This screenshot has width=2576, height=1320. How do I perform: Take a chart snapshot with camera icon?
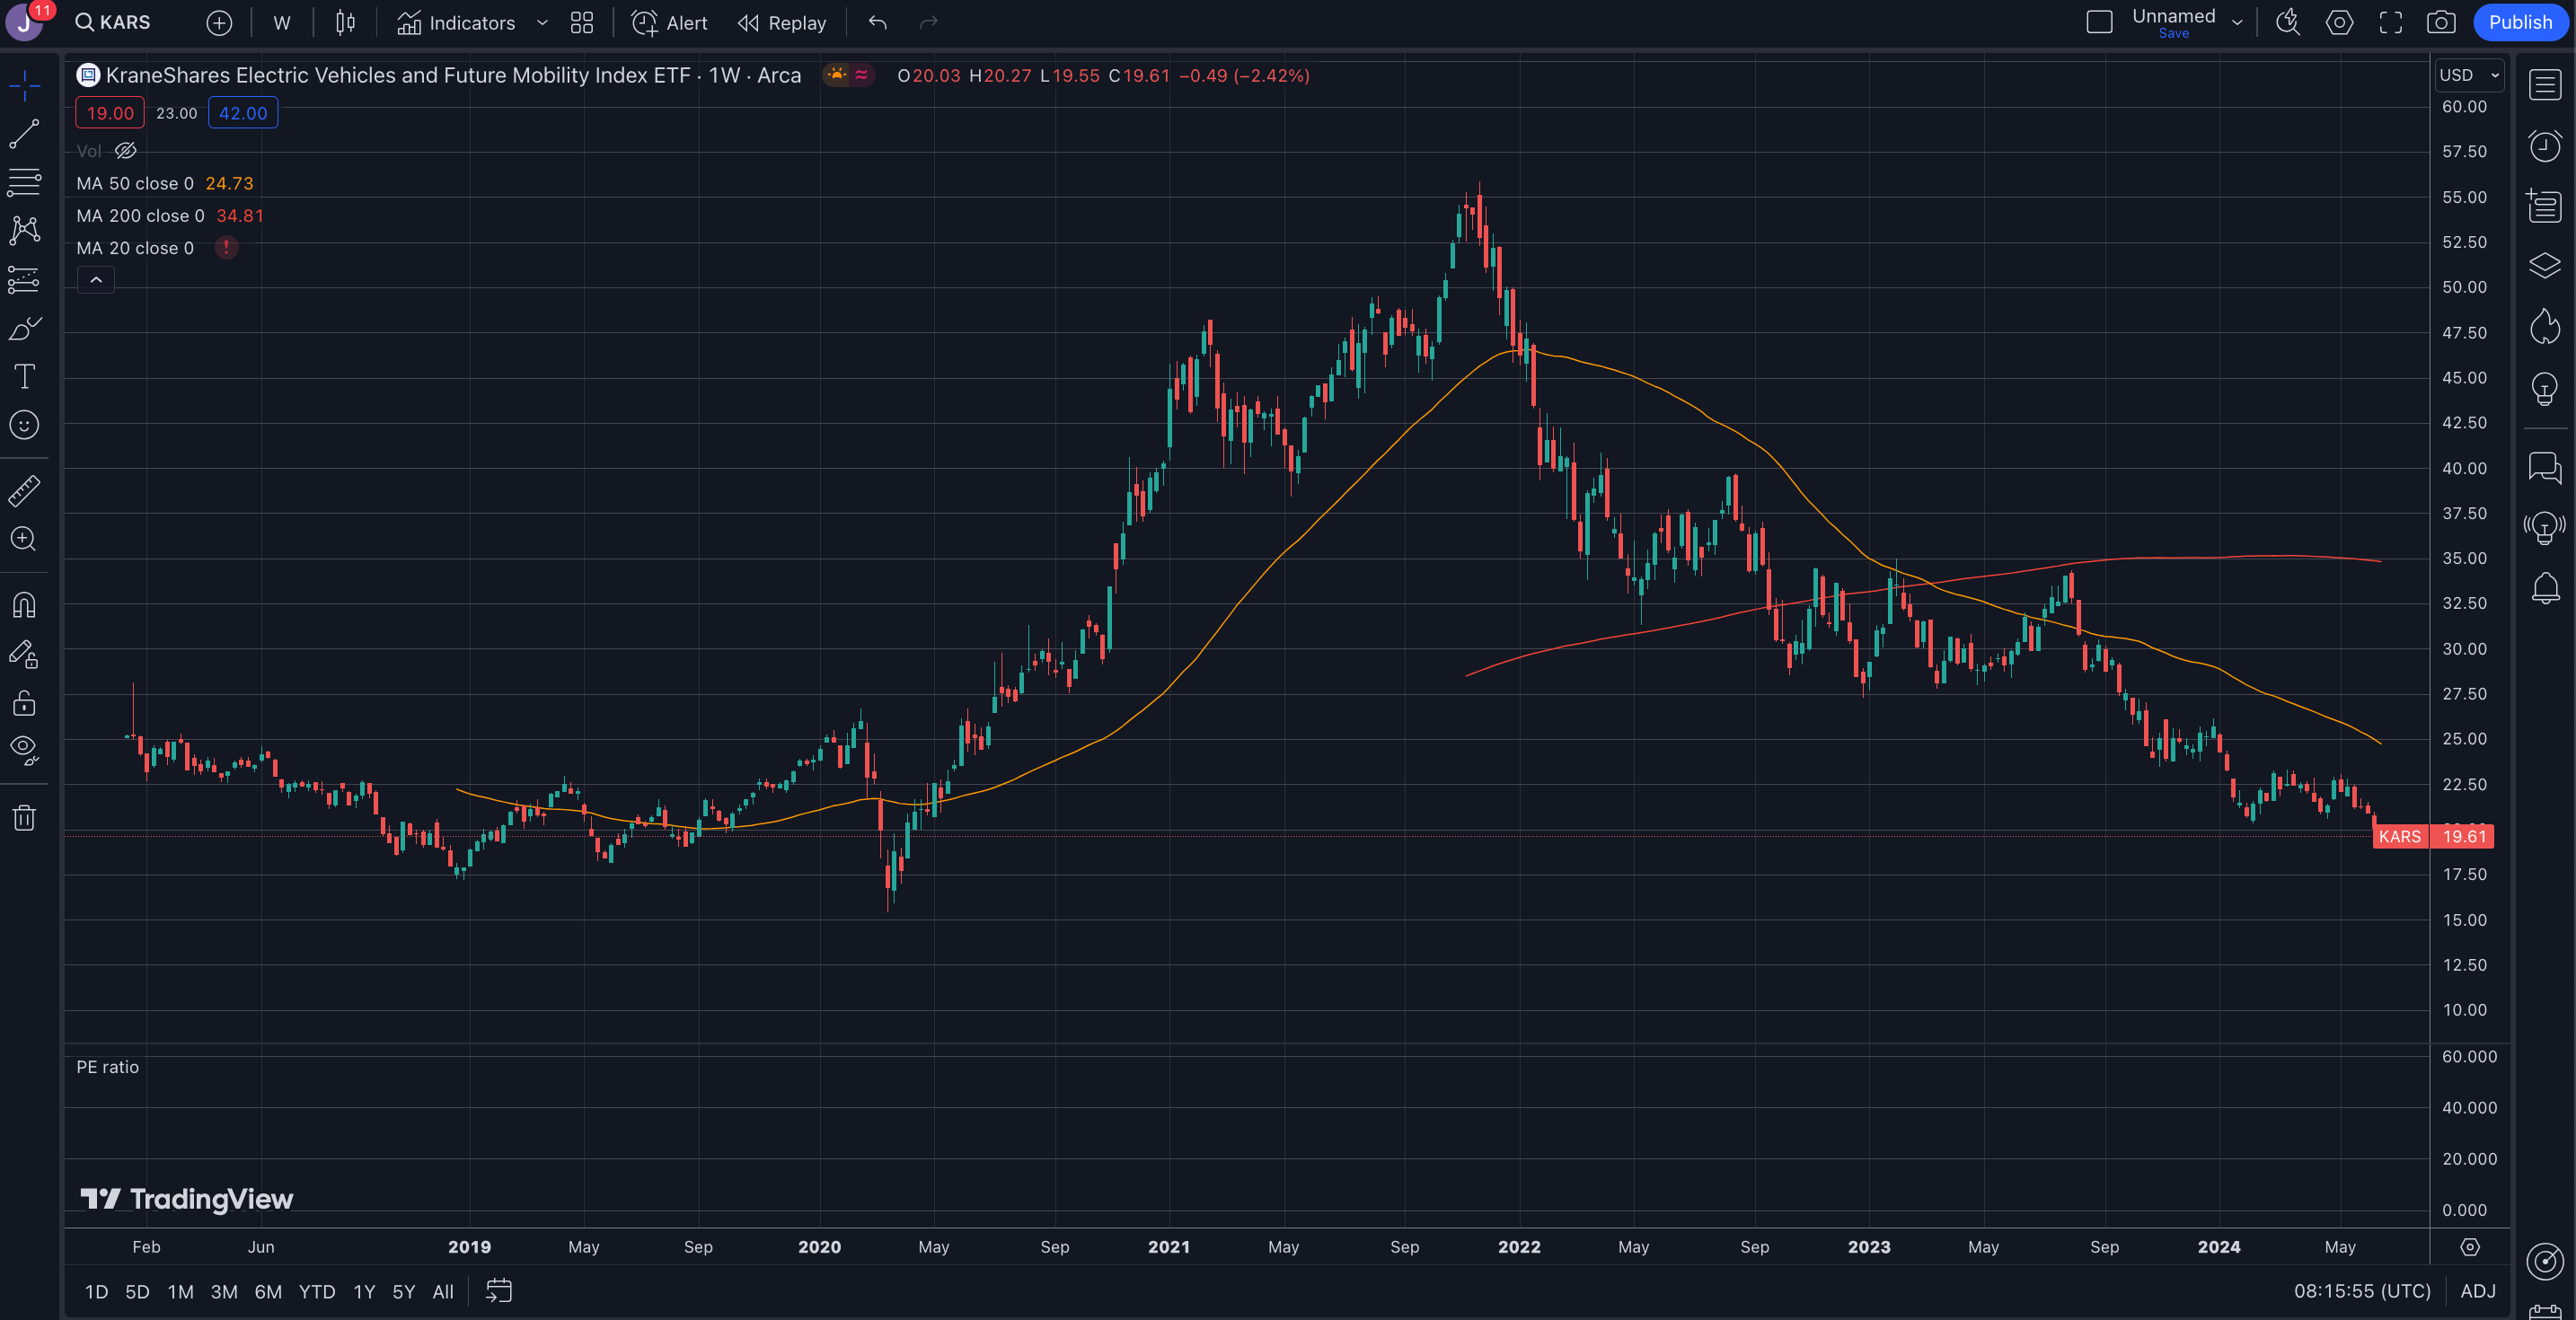click(x=2441, y=22)
